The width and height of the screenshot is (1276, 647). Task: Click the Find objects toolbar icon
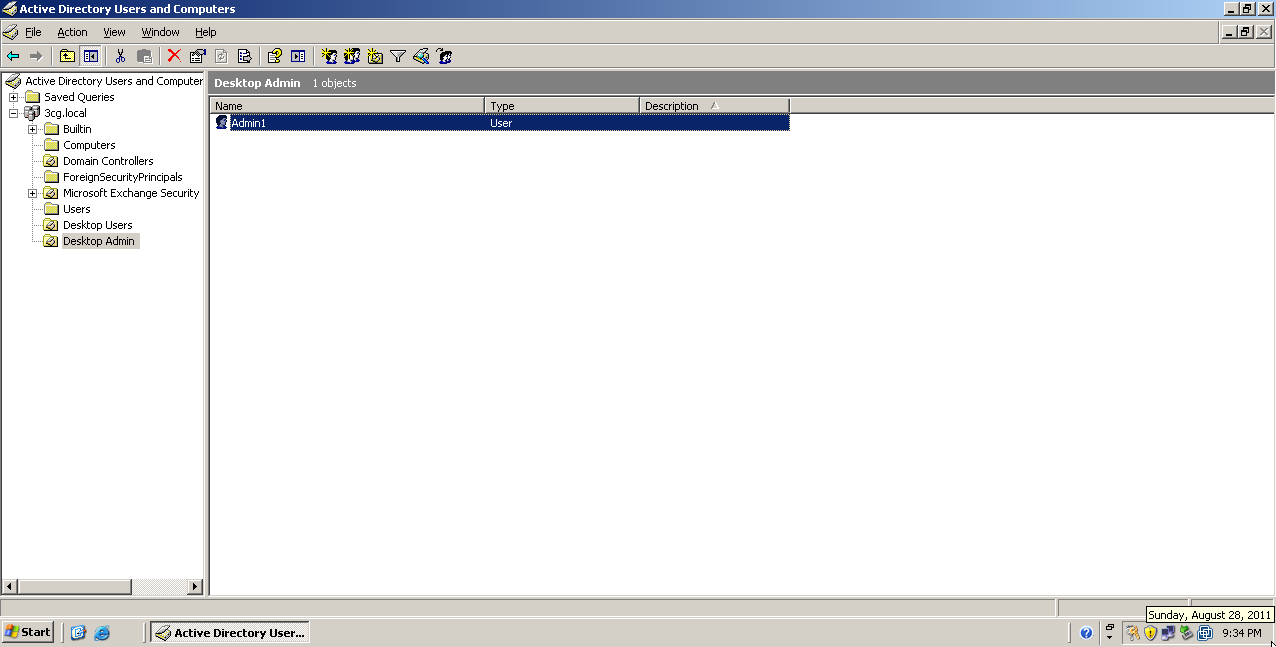point(420,56)
